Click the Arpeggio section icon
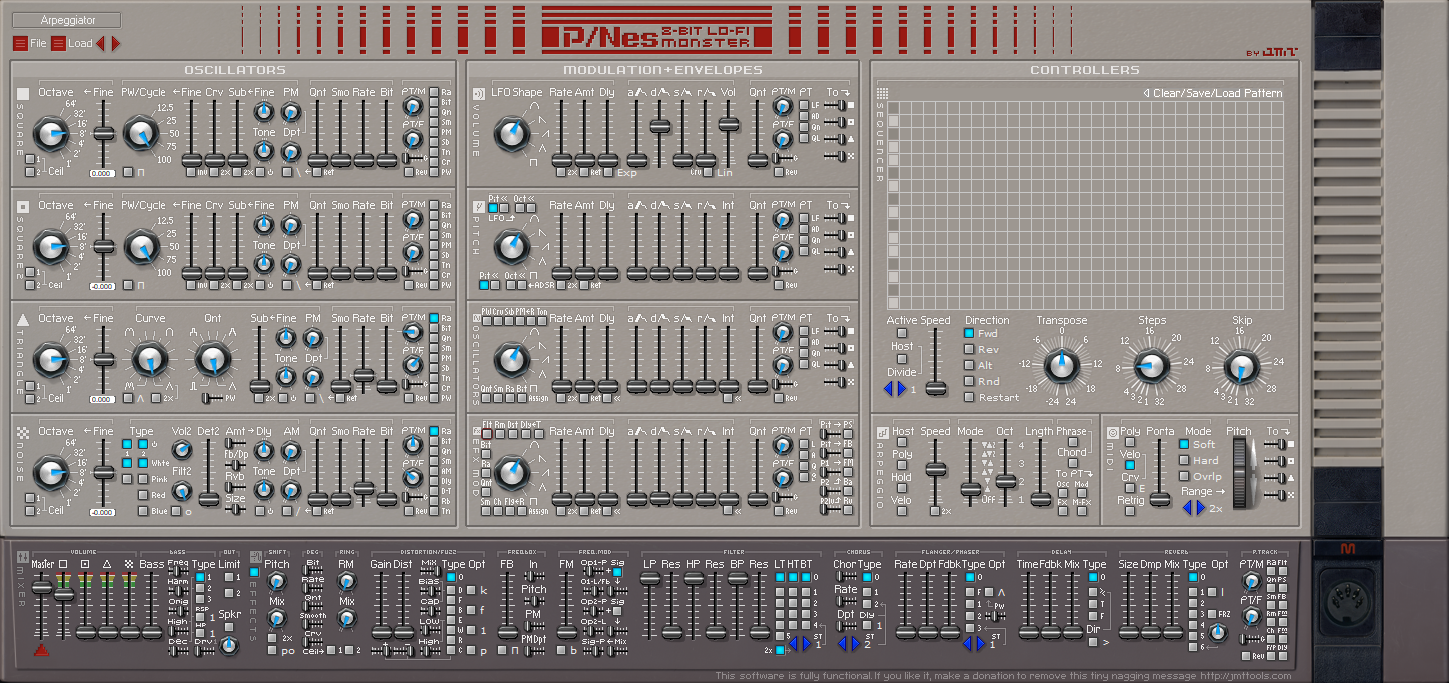 882,433
